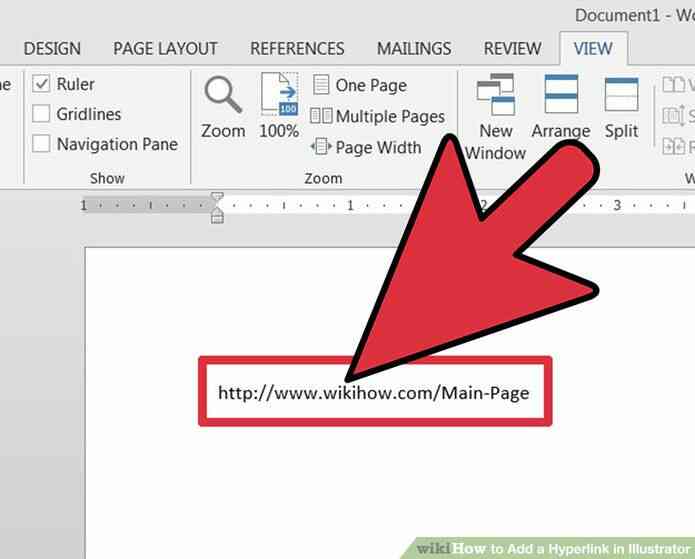Choose Page Width zoom icon
Screen dimensions: 695x559
point(321,147)
